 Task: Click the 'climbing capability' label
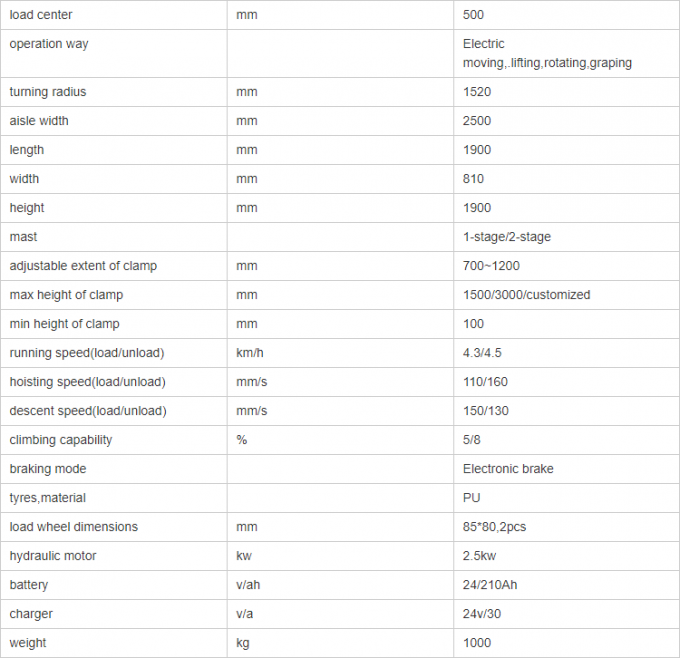pos(61,440)
